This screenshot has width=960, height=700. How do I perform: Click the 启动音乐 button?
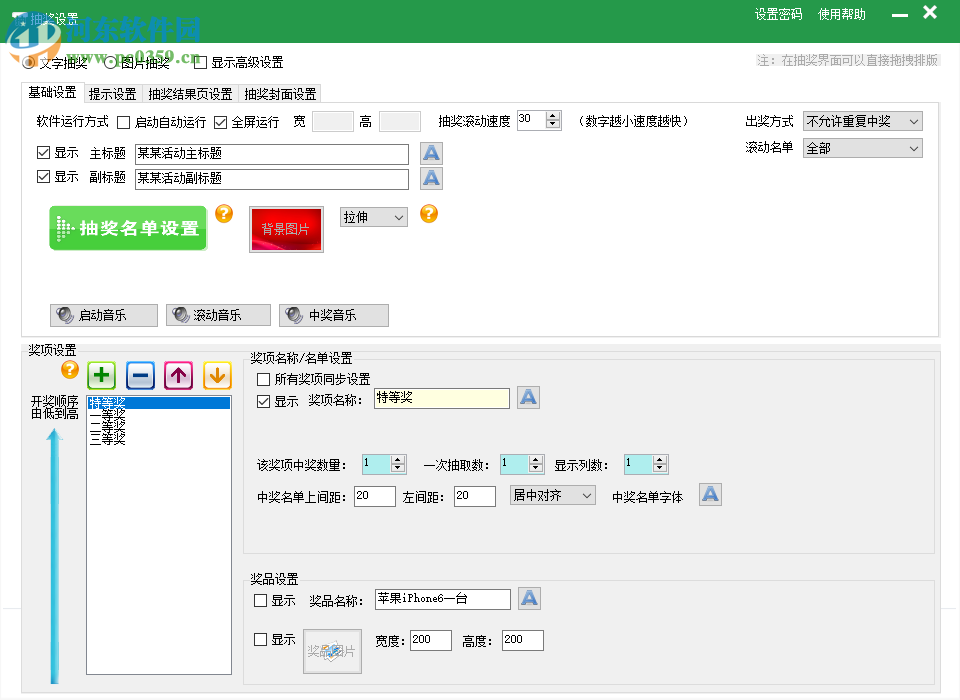tap(103, 315)
